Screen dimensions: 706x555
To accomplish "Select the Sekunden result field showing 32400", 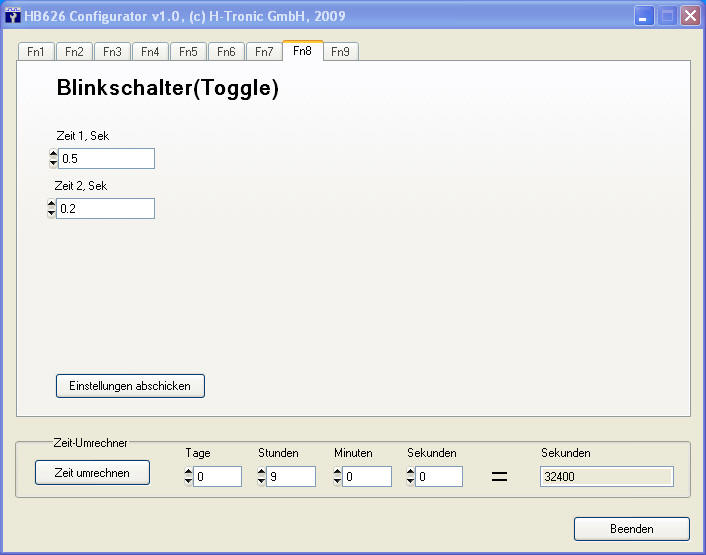I will pos(606,478).
